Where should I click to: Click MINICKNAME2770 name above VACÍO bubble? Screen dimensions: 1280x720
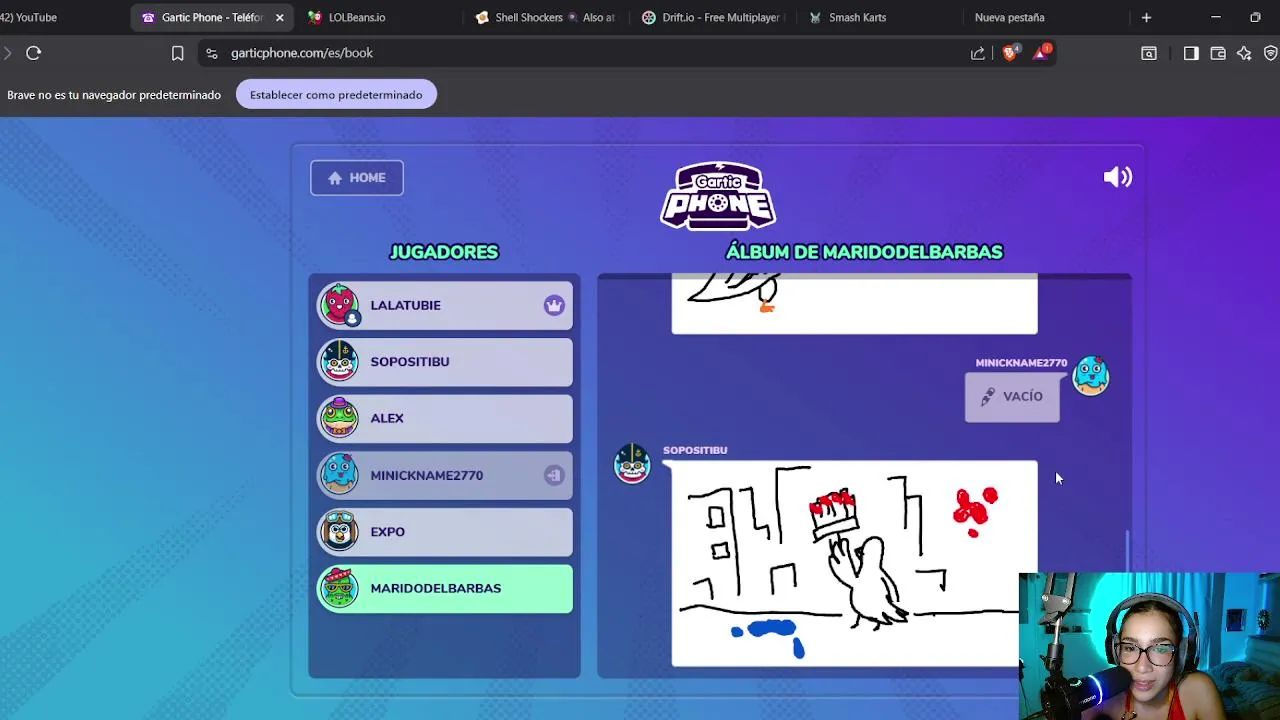pyautogui.click(x=1021, y=363)
